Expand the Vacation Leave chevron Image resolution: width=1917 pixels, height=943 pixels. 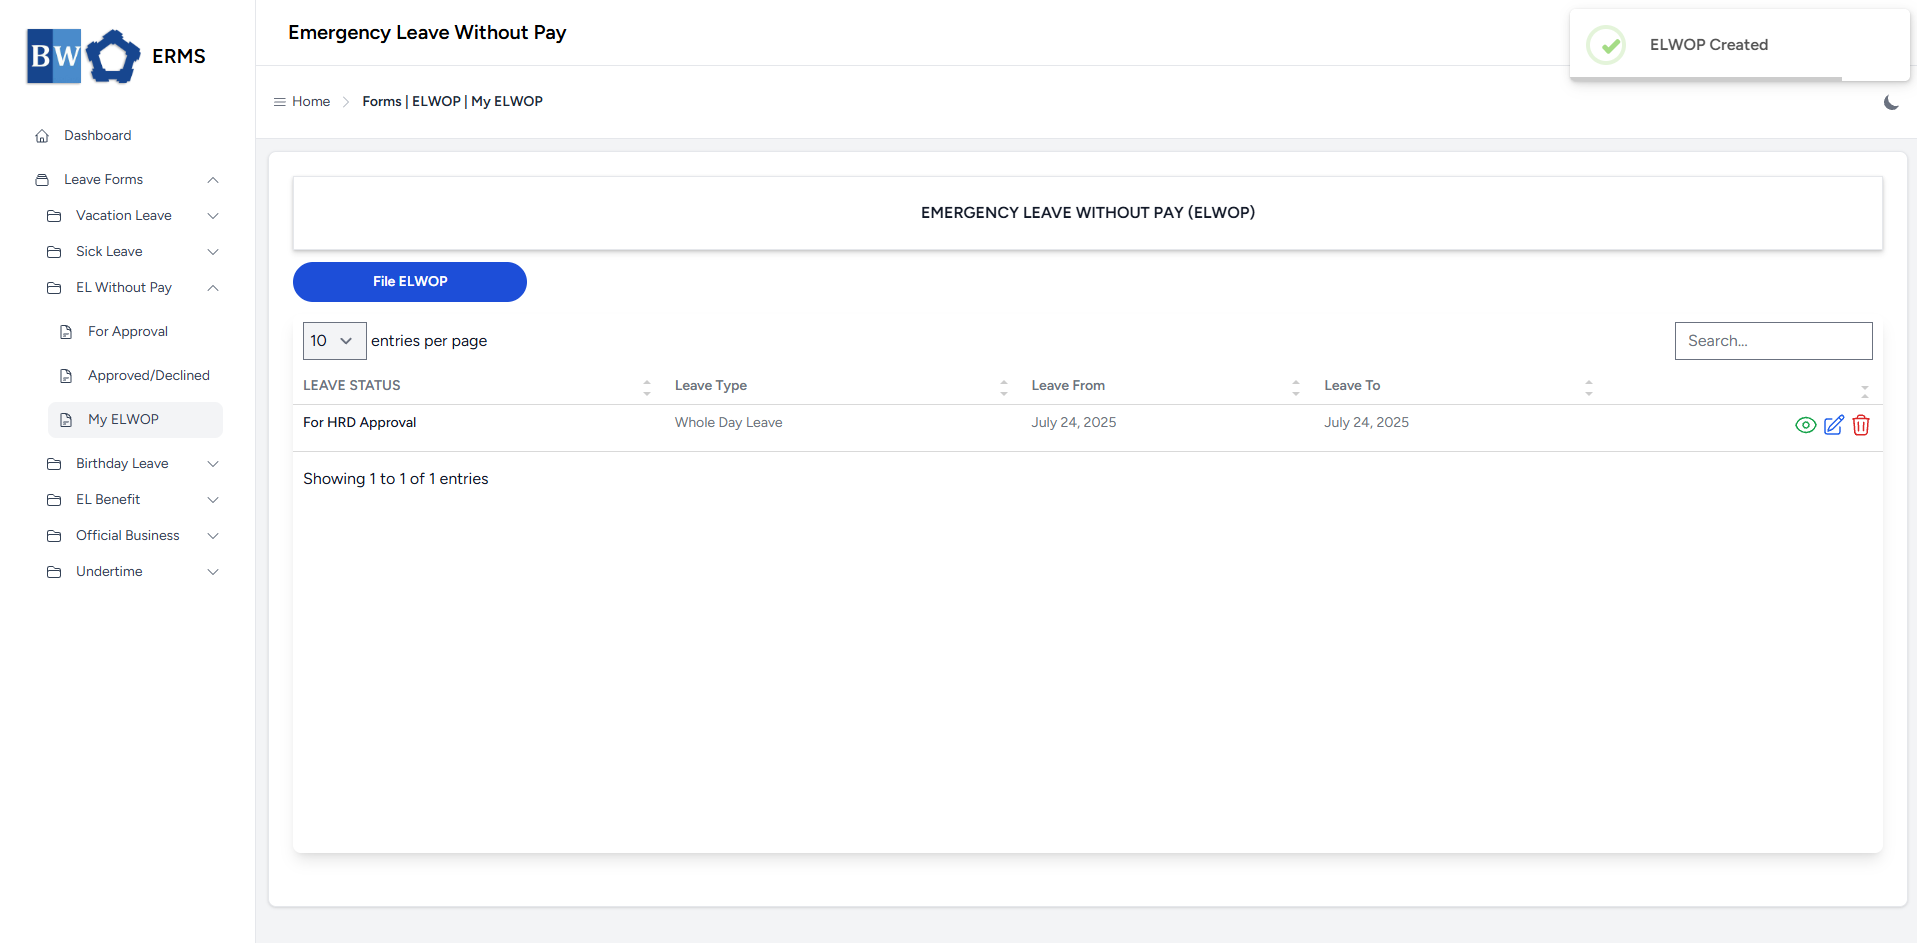213,216
